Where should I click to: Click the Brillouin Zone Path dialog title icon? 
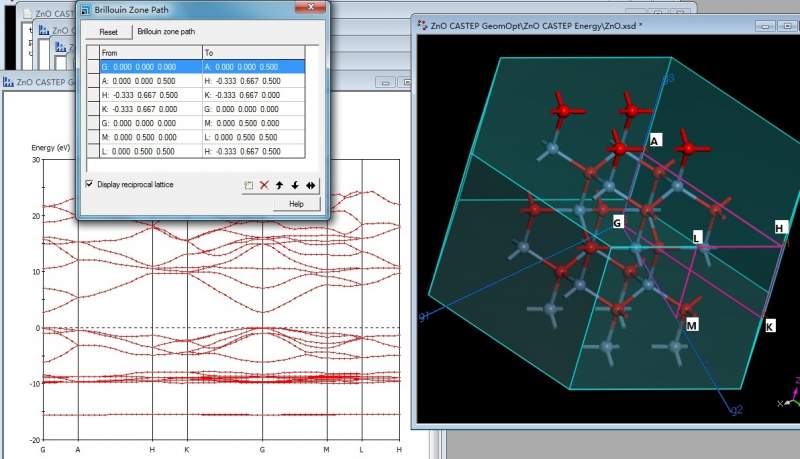coord(85,9)
